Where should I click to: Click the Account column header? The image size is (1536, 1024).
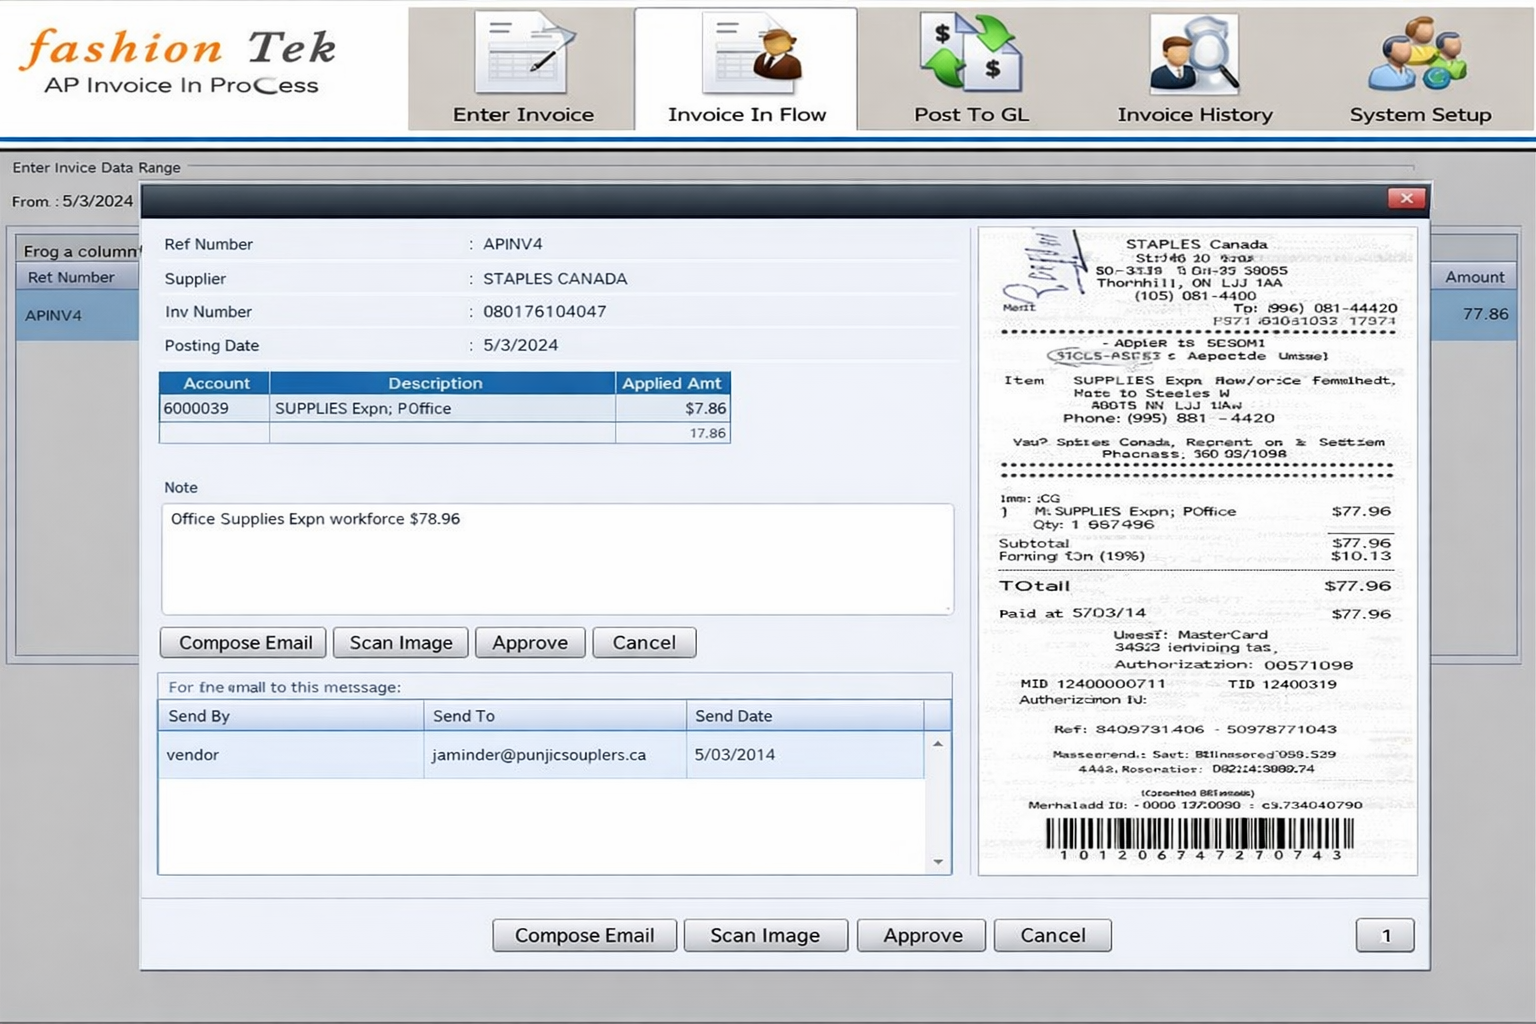coord(215,383)
